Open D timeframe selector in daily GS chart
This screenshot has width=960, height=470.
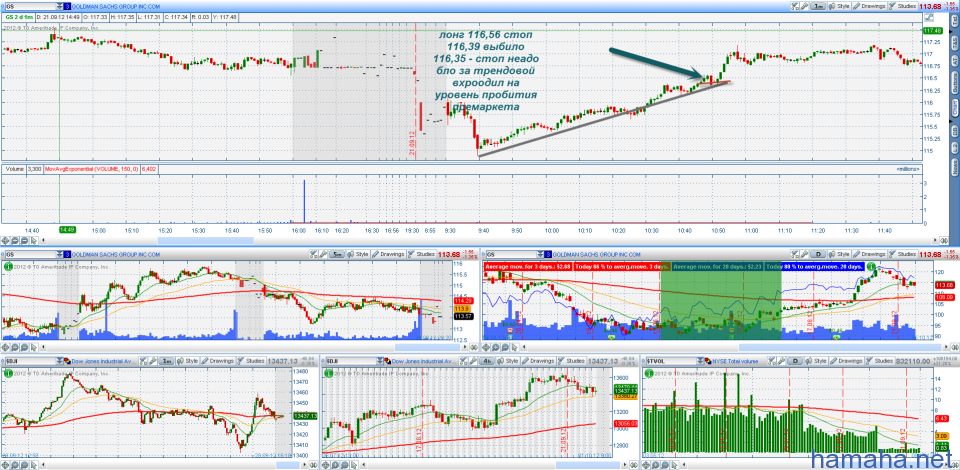click(x=819, y=253)
